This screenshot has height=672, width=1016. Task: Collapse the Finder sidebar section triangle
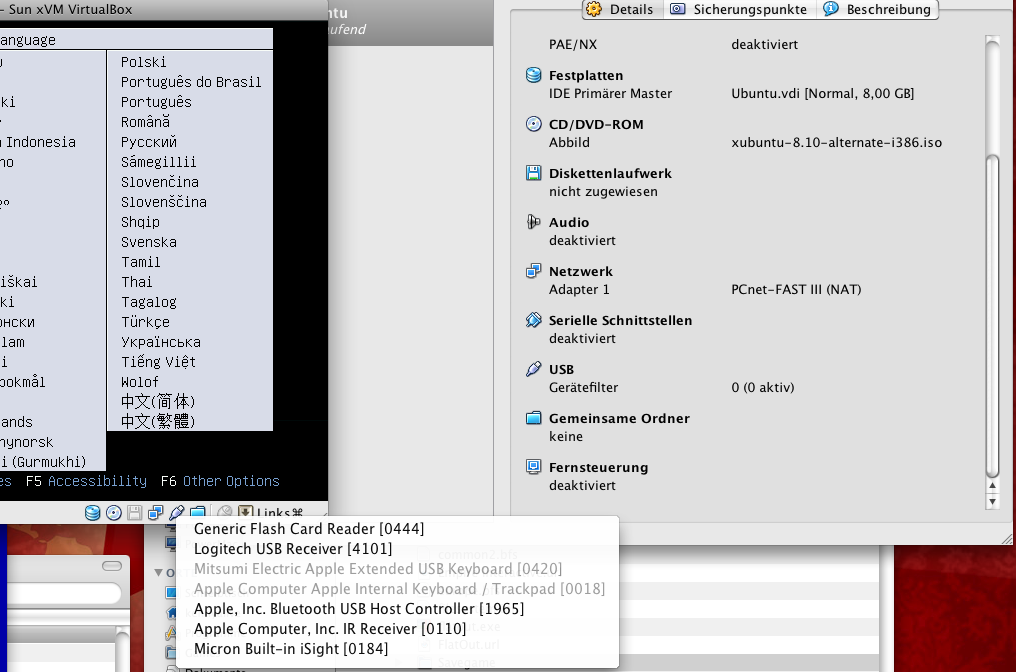click(x=158, y=573)
